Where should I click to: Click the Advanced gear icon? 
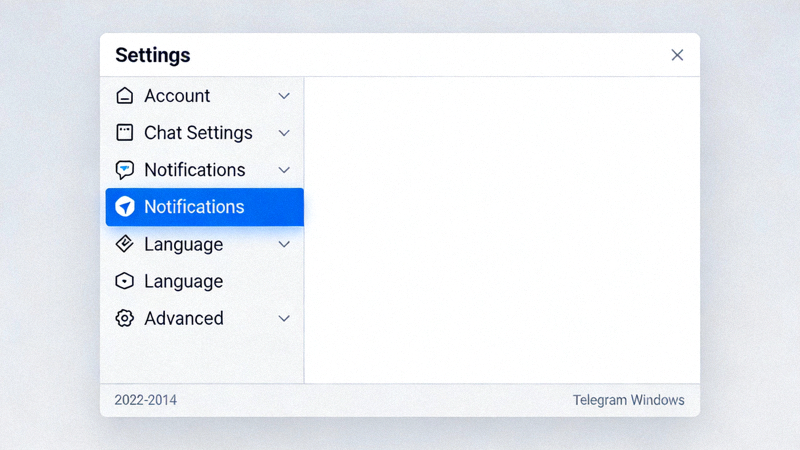coord(124,318)
